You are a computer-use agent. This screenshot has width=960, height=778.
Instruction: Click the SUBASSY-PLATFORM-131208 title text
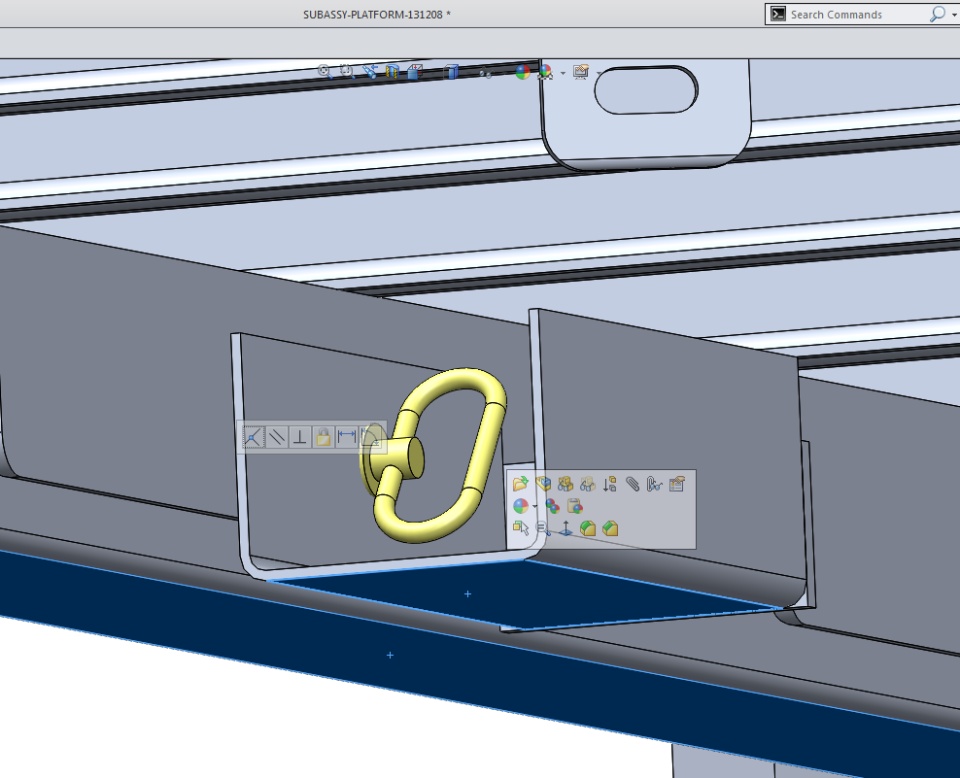373,14
